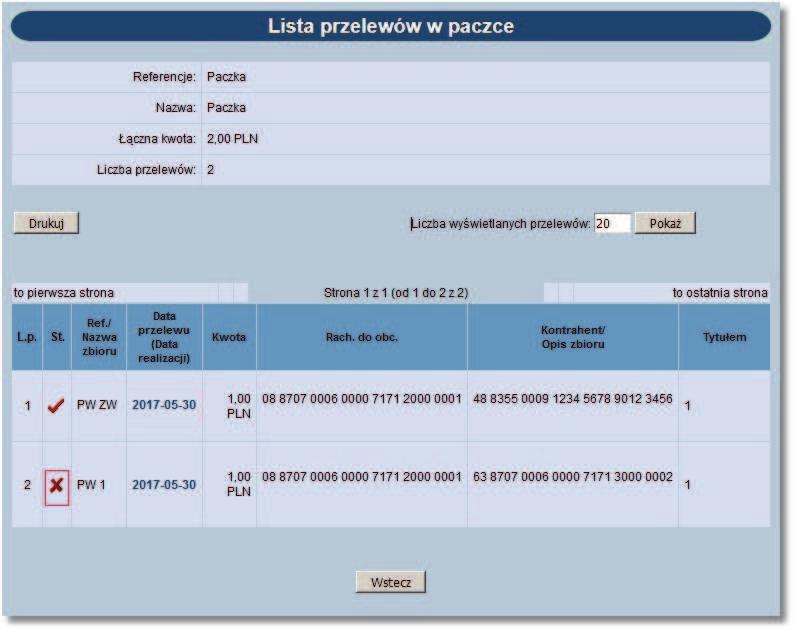794x630 pixels.
Task: Click the Nazwa value Paczka
Action: coord(226,108)
